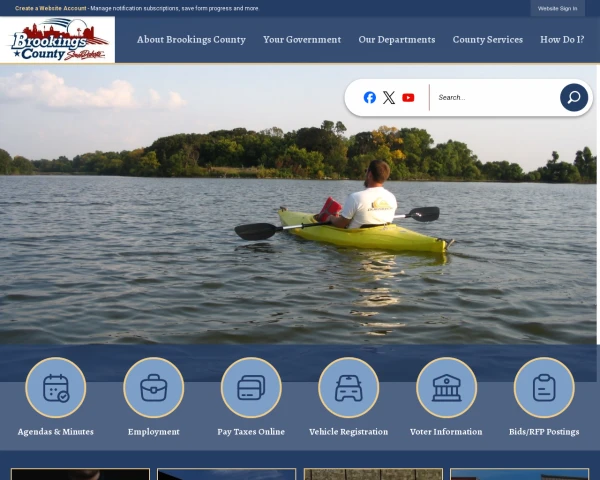Click the Employment briefcase icon
600x480 pixels.
point(153,387)
